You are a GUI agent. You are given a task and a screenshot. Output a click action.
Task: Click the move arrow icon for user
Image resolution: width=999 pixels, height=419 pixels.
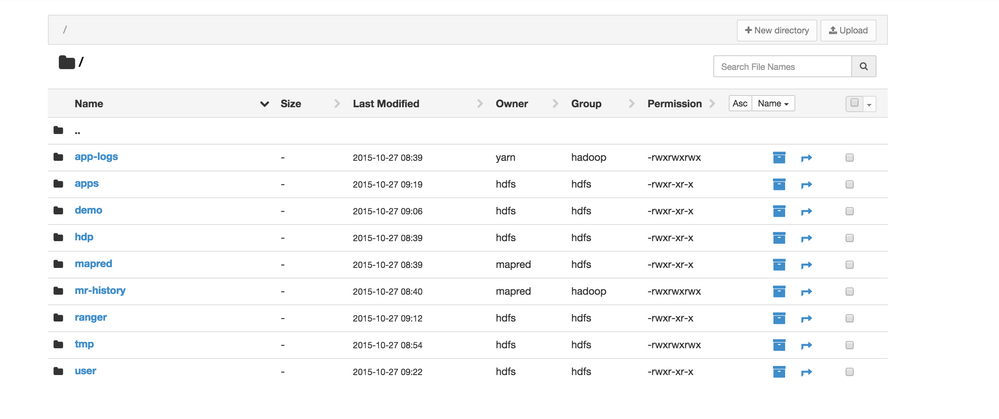coord(806,372)
